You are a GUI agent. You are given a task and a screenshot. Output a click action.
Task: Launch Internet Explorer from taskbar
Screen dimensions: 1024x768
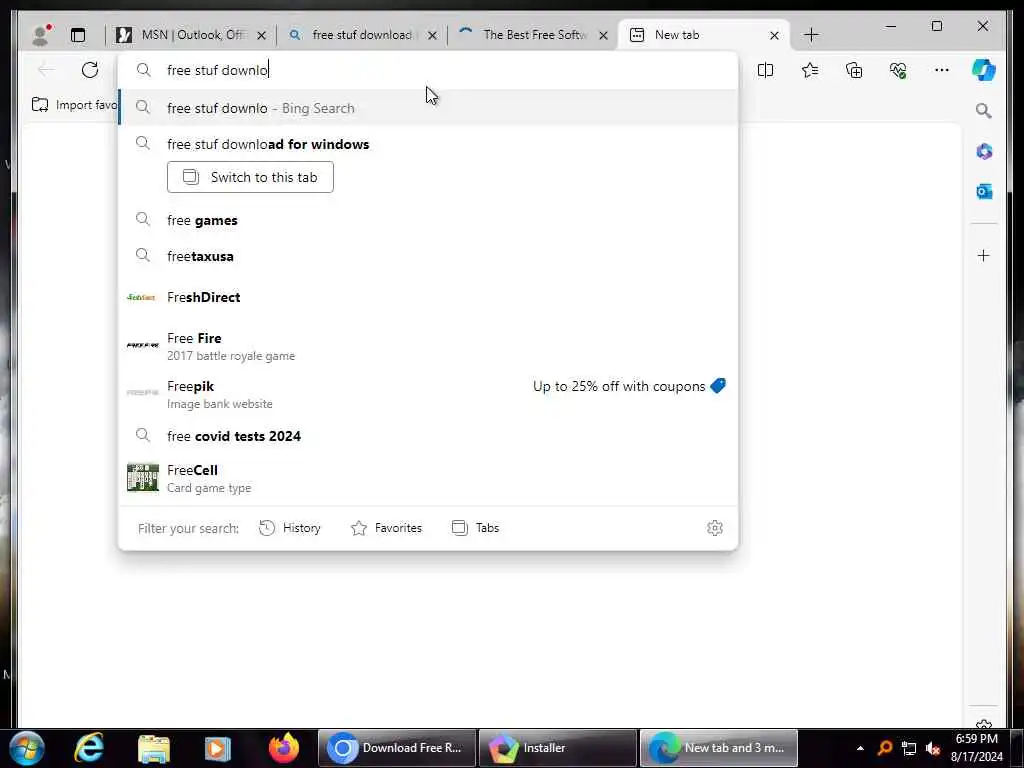click(x=89, y=748)
